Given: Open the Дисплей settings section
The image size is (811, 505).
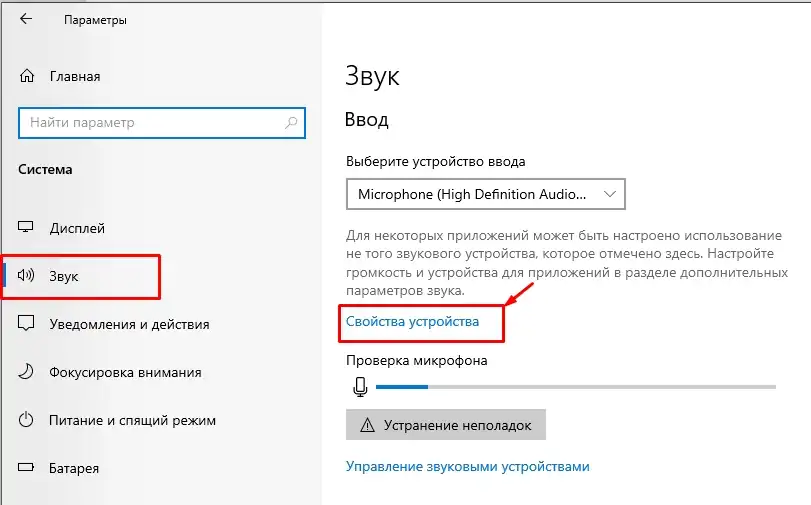Looking at the screenshot, I should pyautogui.click(x=77, y=228).
